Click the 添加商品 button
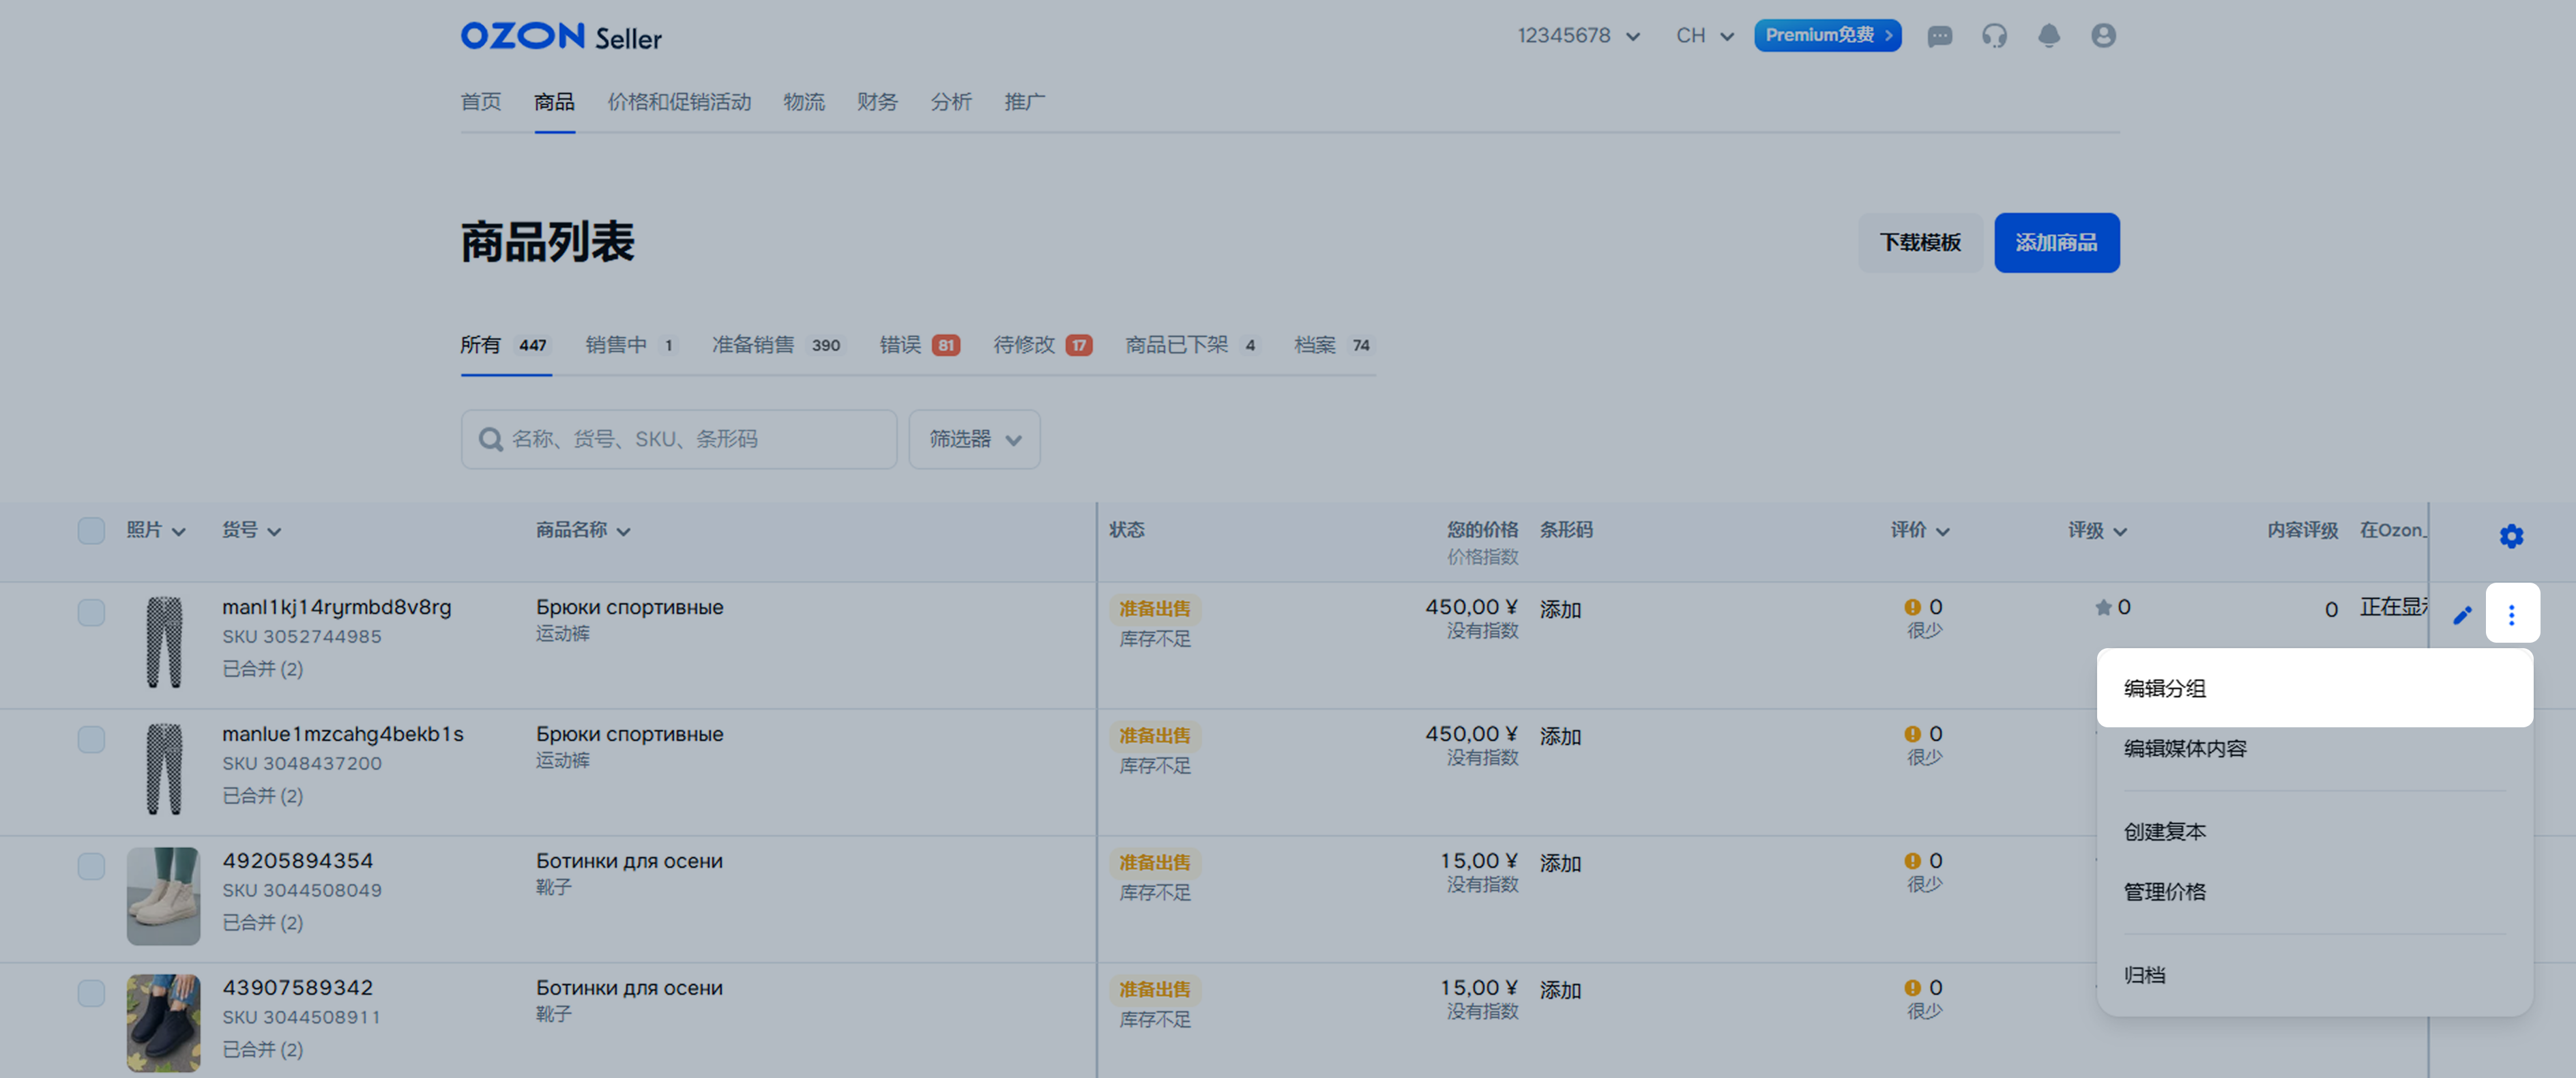 tap(2056, 242)
